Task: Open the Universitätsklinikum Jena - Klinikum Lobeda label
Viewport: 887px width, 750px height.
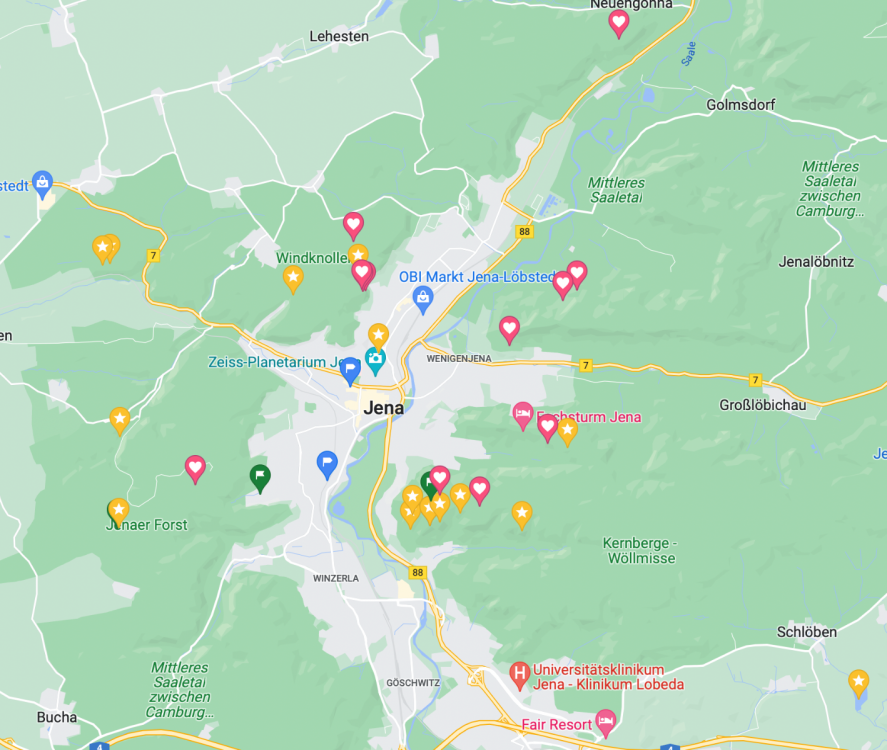Action: point(608,677)
